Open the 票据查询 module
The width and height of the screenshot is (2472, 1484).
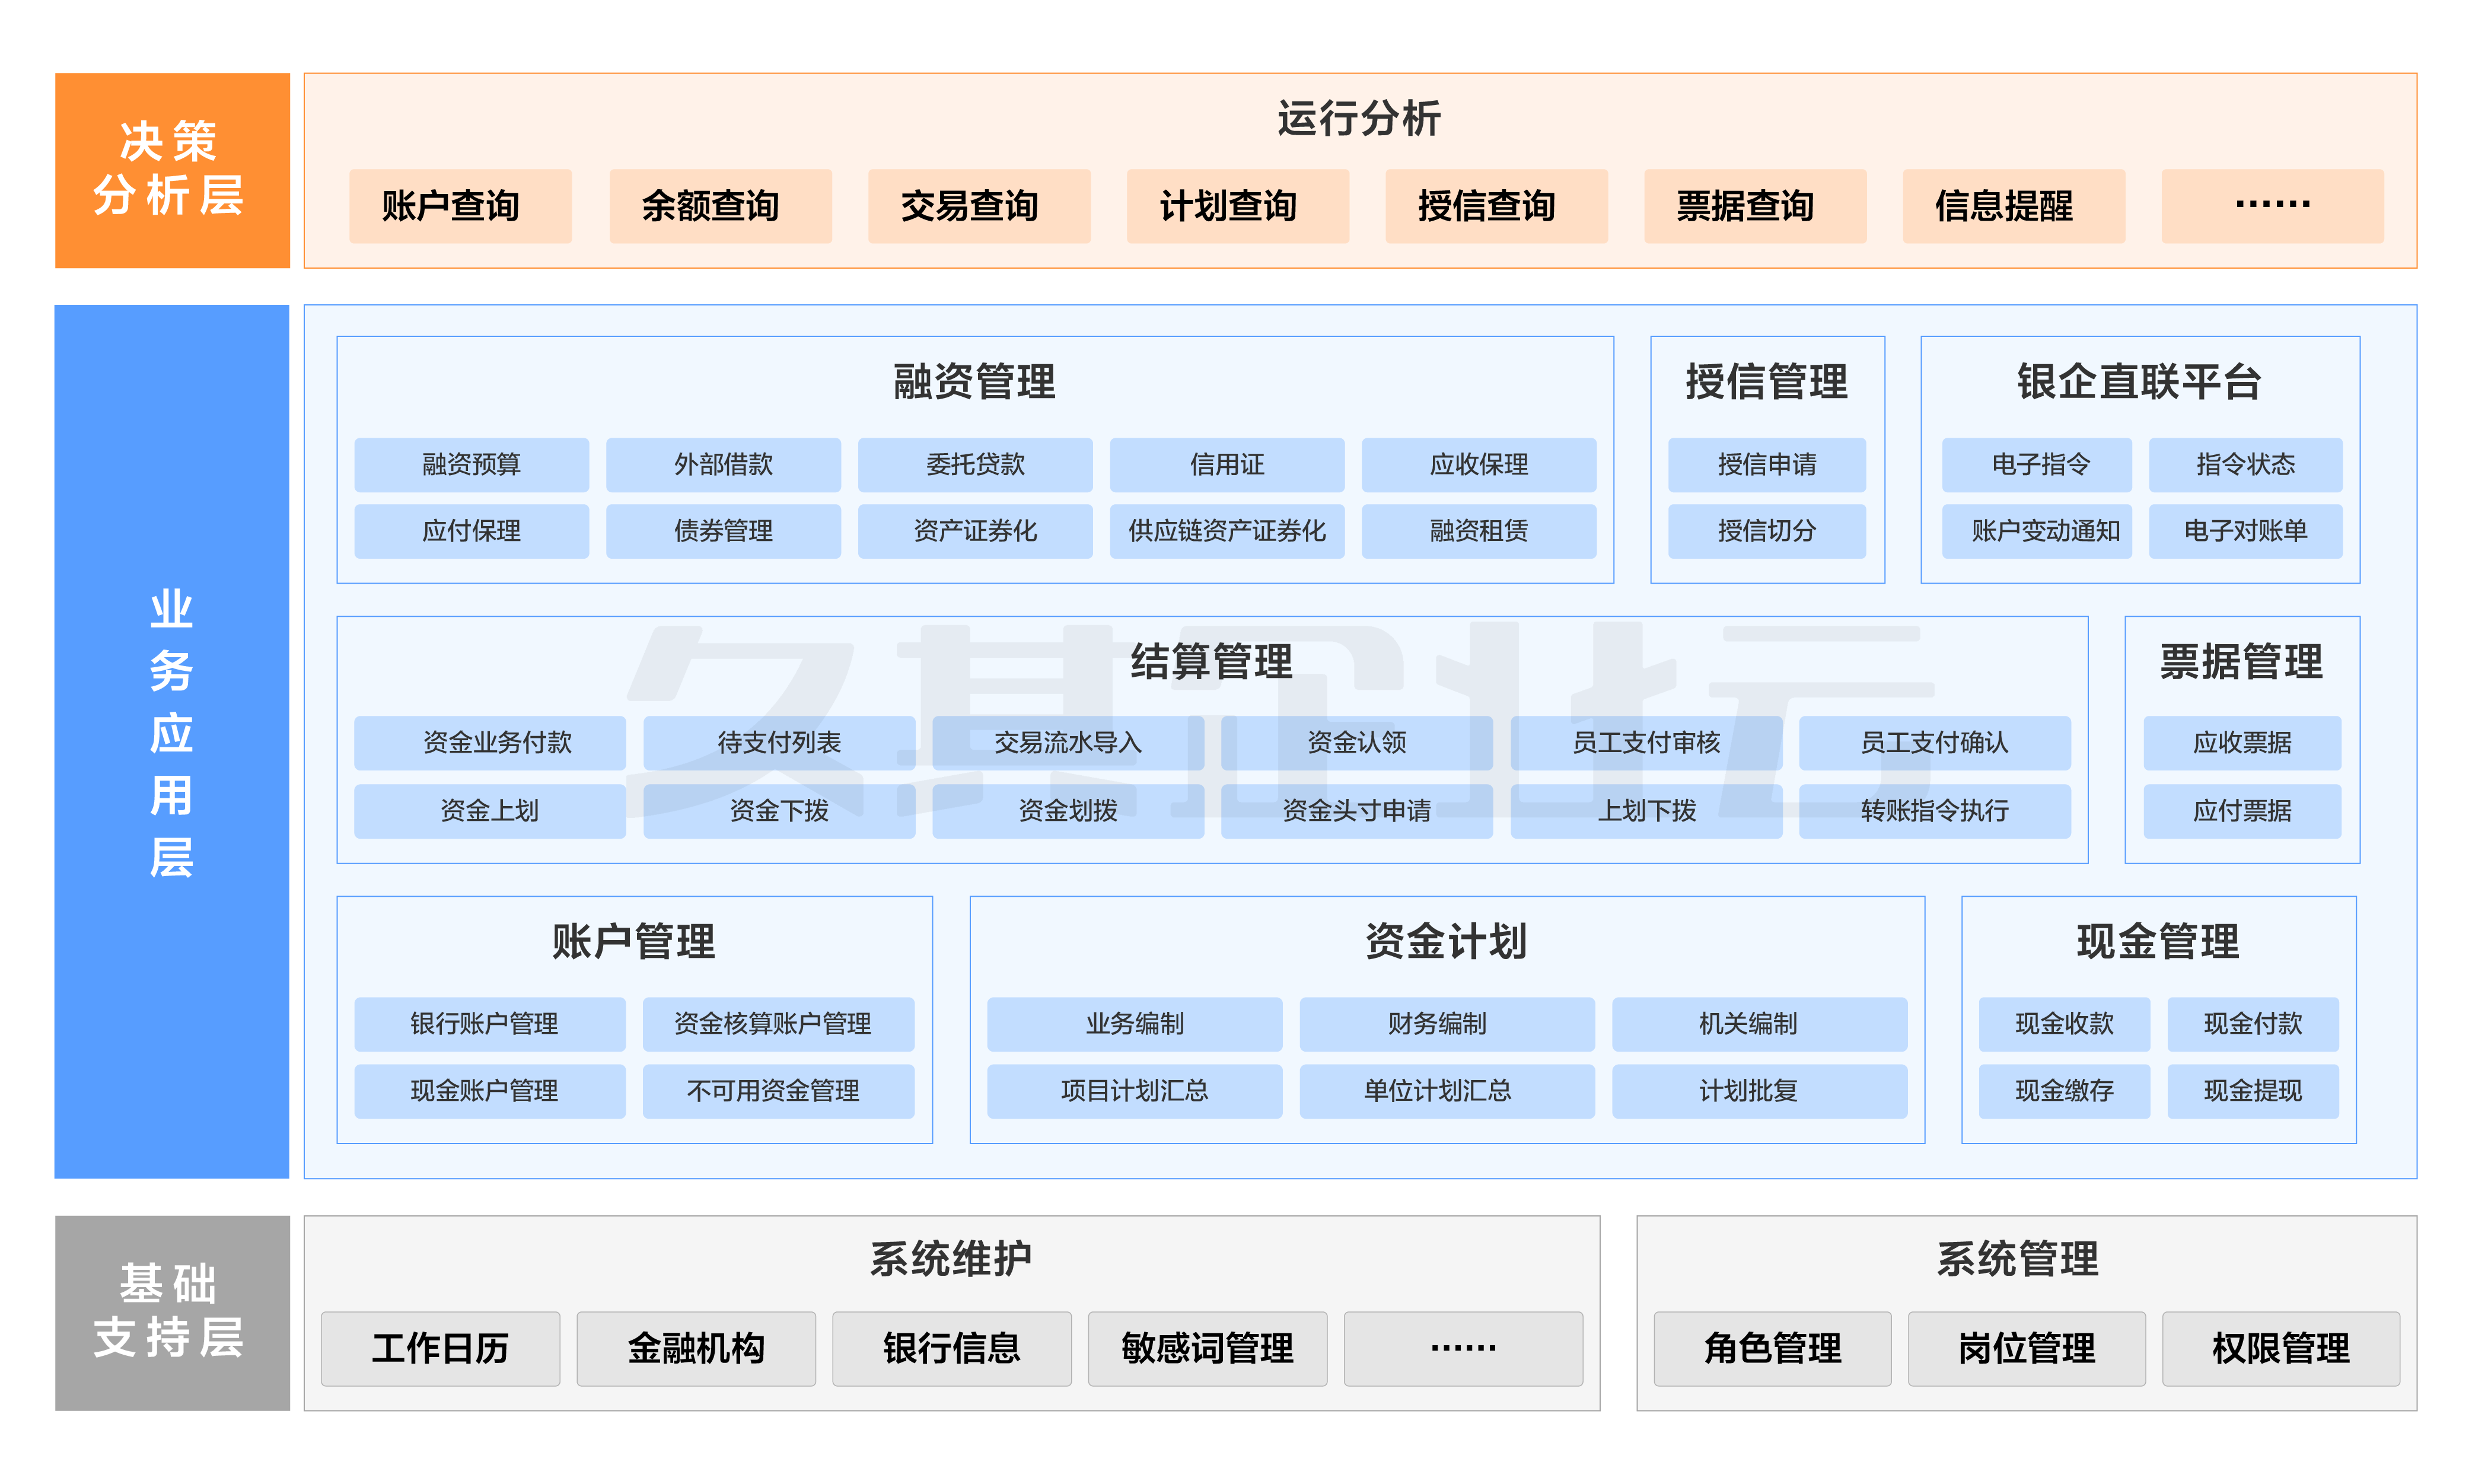click(x=1754, y=206)
